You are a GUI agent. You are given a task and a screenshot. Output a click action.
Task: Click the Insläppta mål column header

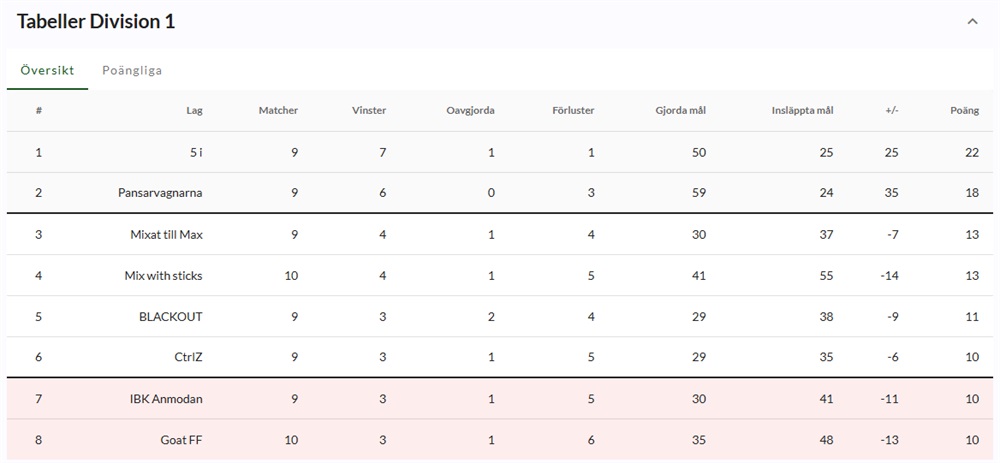802,110
